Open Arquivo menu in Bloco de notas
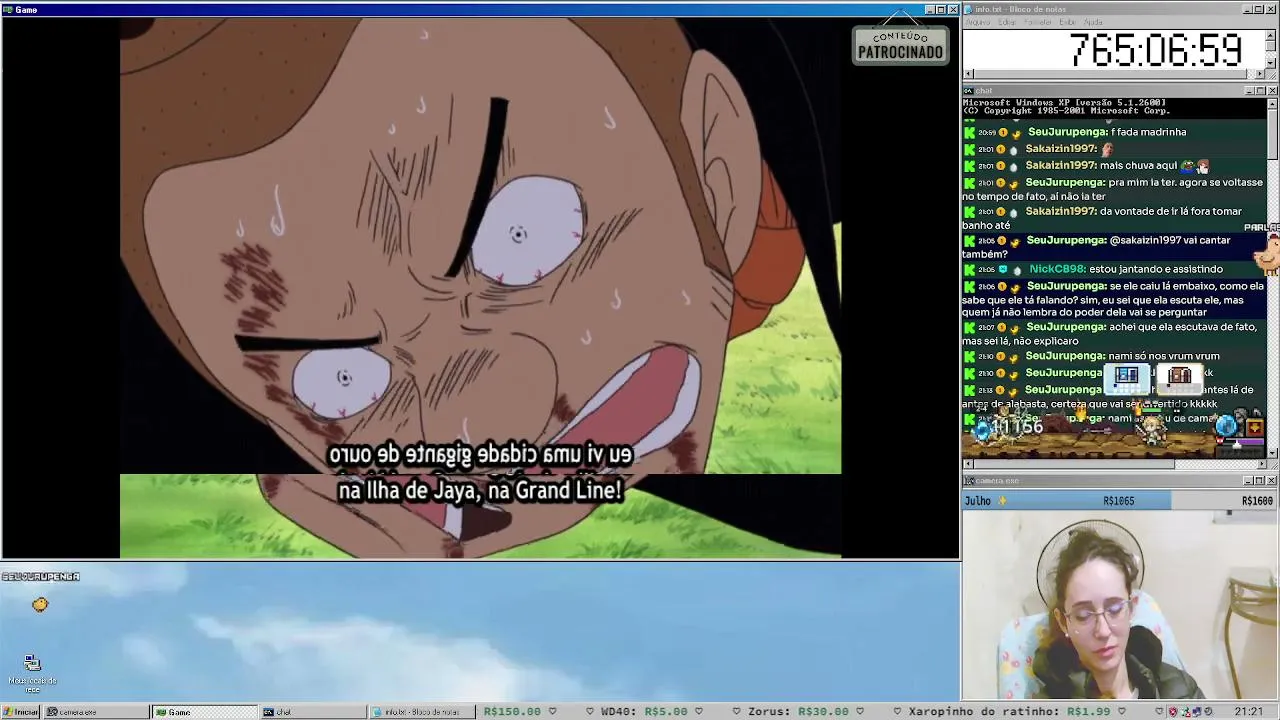The image size is (1280, 720). pyautogui.click(x=978, y=22)
